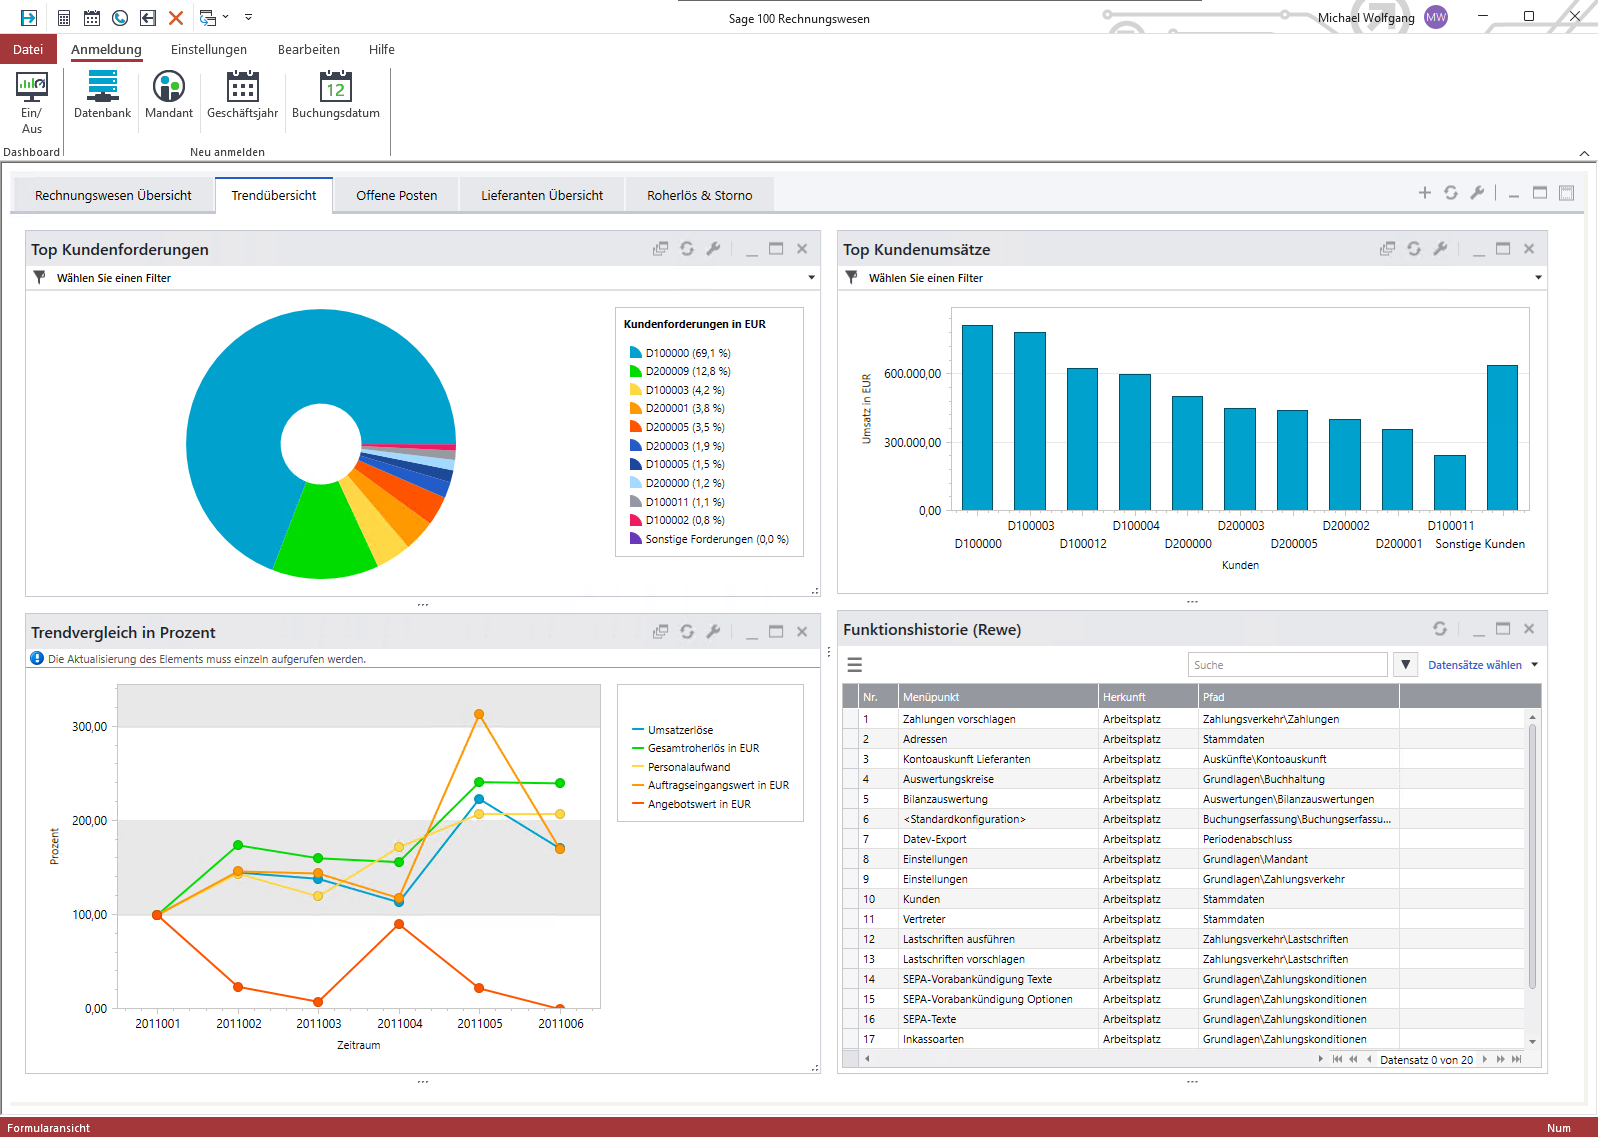Open hamburger menu in Funktionshistorie
The height and width of the screenshot is (1137, 1598).
point(855,665)
